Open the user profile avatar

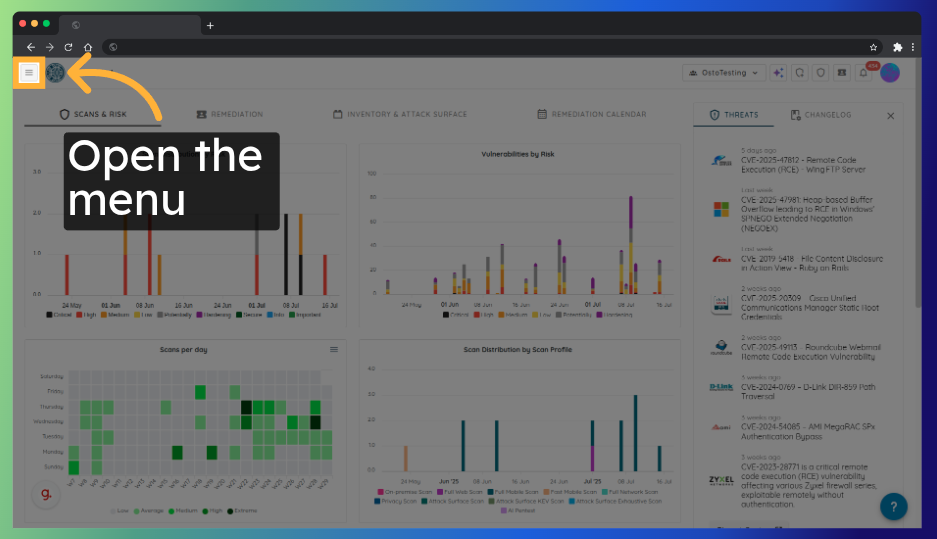[890, 73]
